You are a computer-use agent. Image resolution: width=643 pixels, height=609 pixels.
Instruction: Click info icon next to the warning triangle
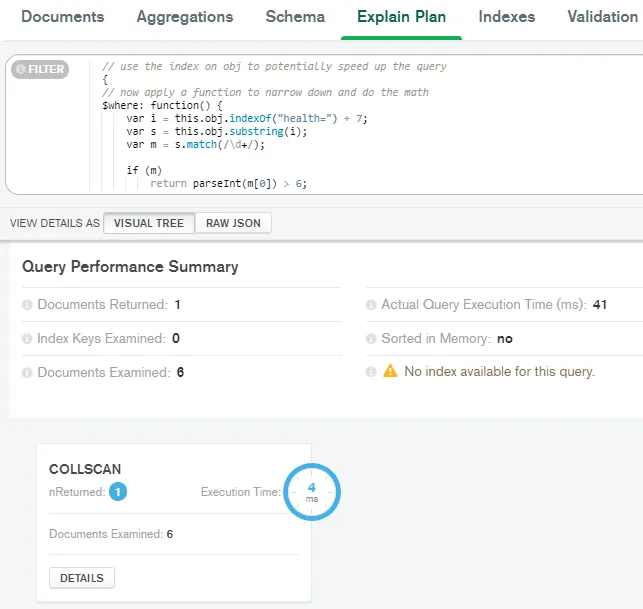(x=372, y=372)
